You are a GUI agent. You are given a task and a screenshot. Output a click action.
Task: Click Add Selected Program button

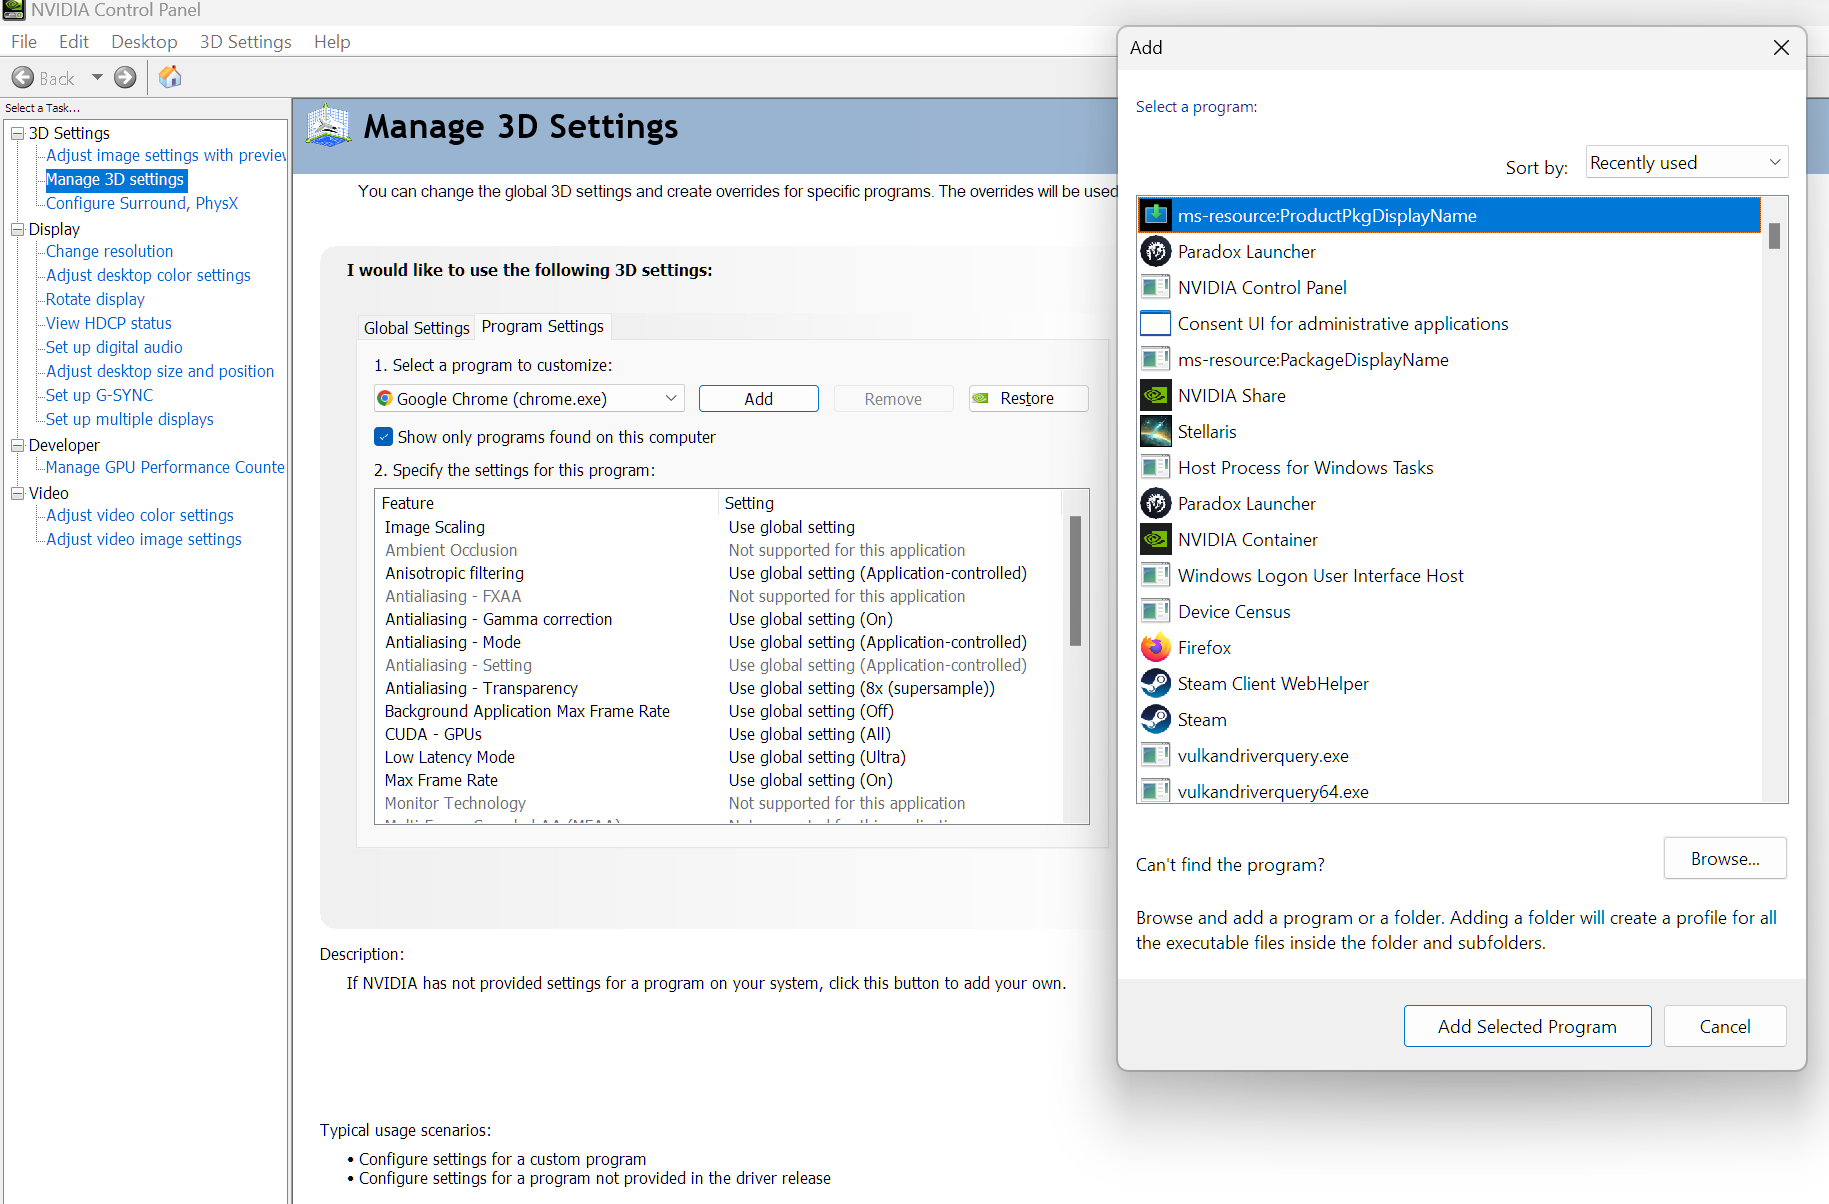click(x=1527, y=1026)
